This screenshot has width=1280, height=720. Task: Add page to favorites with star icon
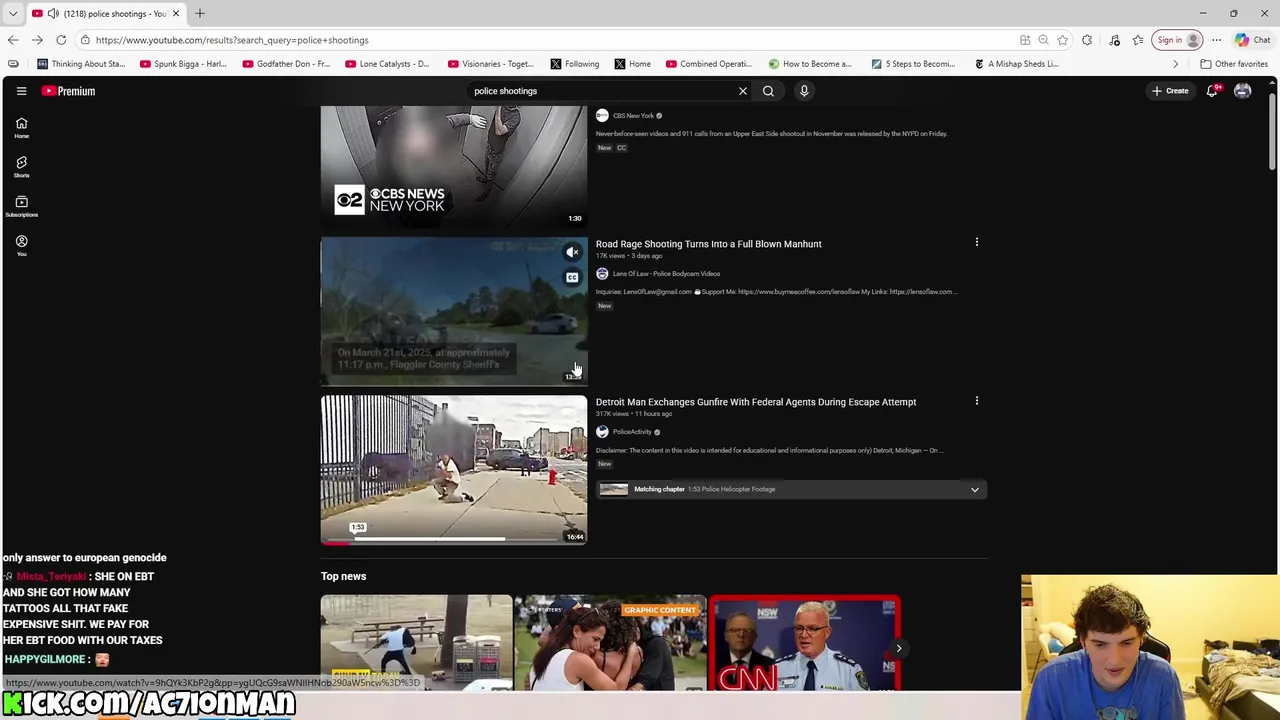tap(1062, 40)
